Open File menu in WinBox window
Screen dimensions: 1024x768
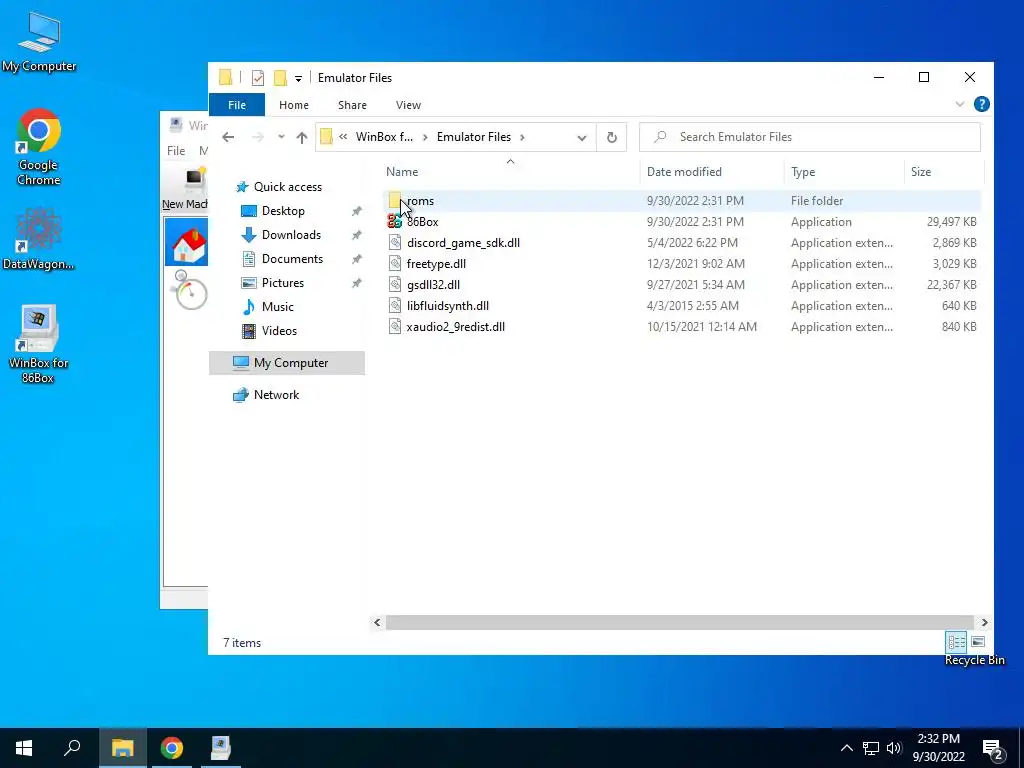click(176, 151)
